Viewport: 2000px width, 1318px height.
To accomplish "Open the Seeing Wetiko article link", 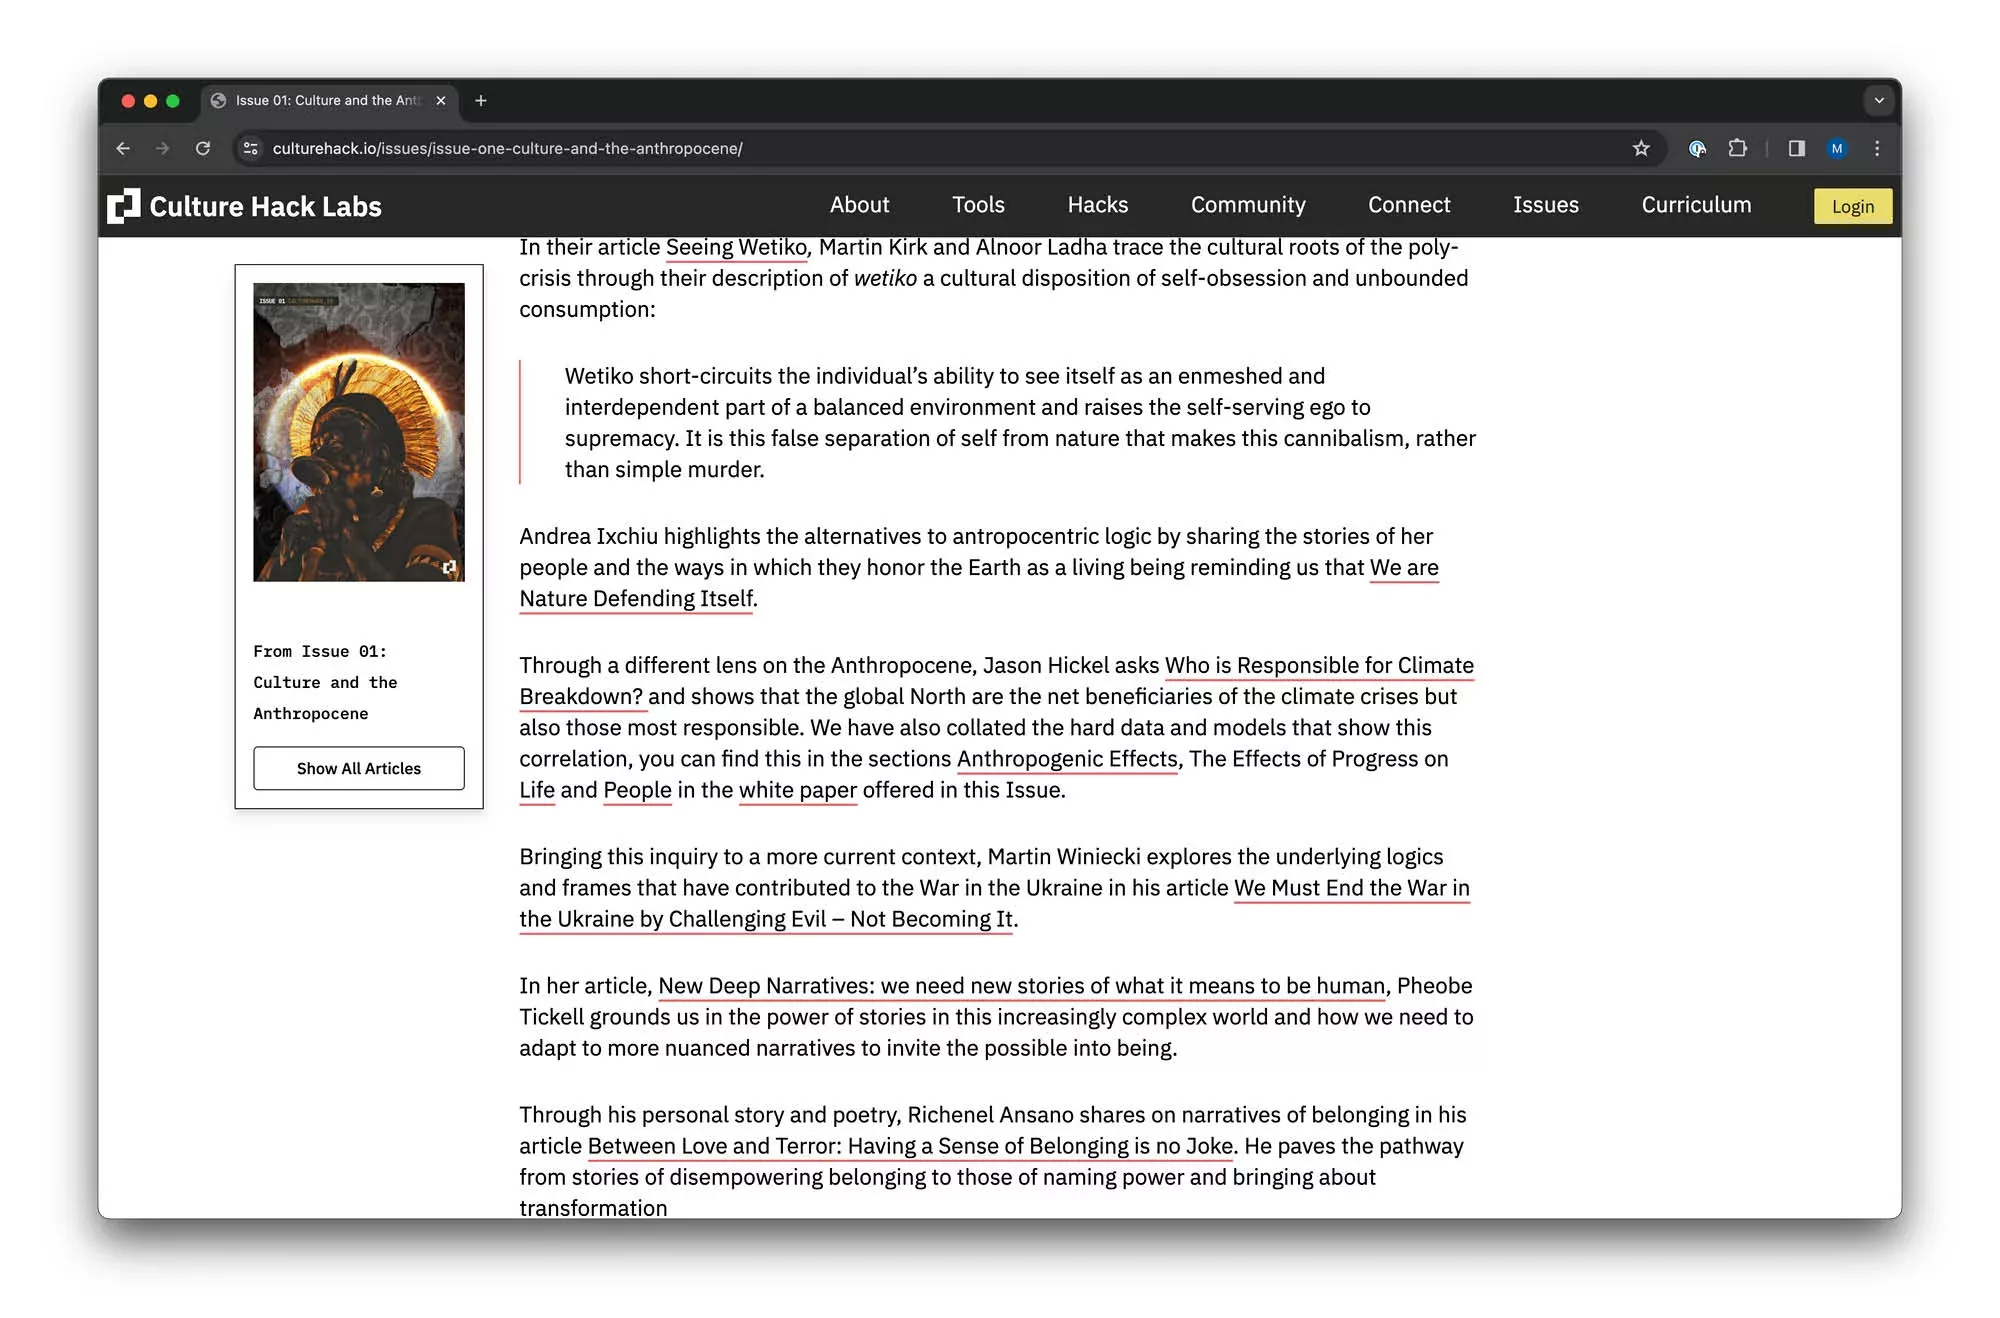I will (736, 247).
